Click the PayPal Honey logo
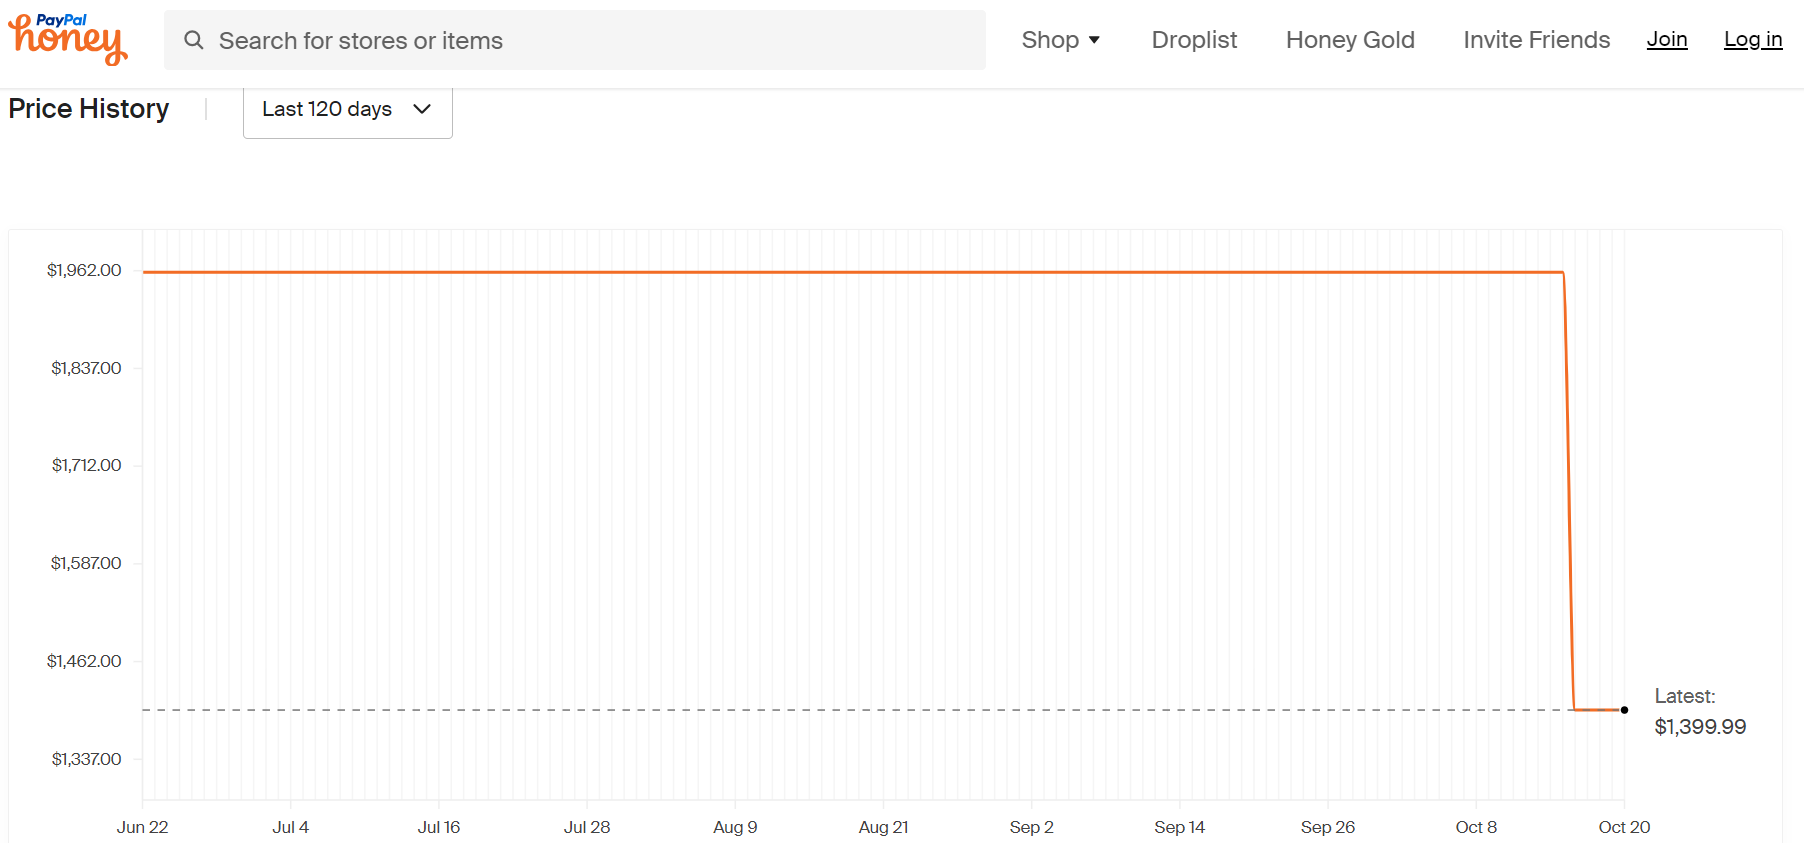The width and height of the screenshot is (1804, 843). (x=68, y=40)
